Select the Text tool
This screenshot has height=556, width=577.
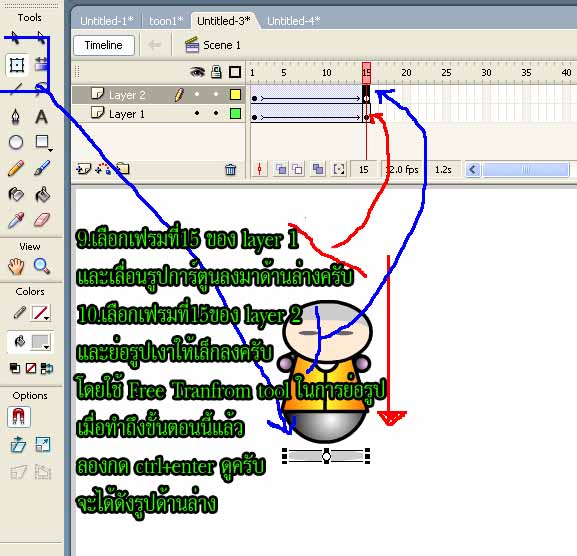pos(41,117)
